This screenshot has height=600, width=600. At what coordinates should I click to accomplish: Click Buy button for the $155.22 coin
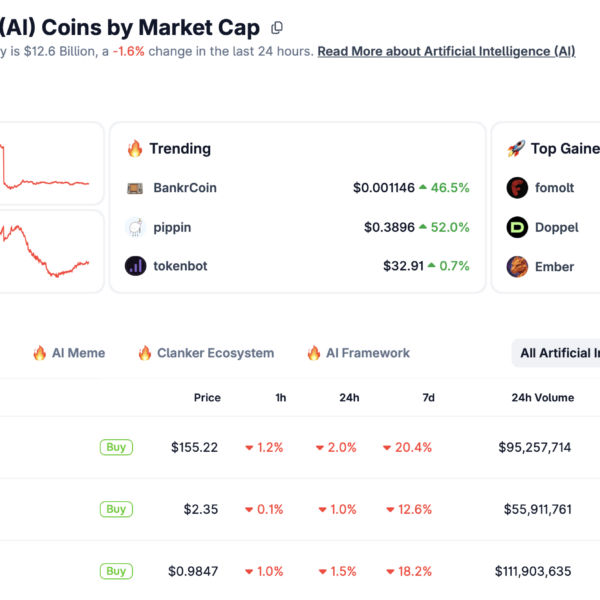tap(116, 447)
